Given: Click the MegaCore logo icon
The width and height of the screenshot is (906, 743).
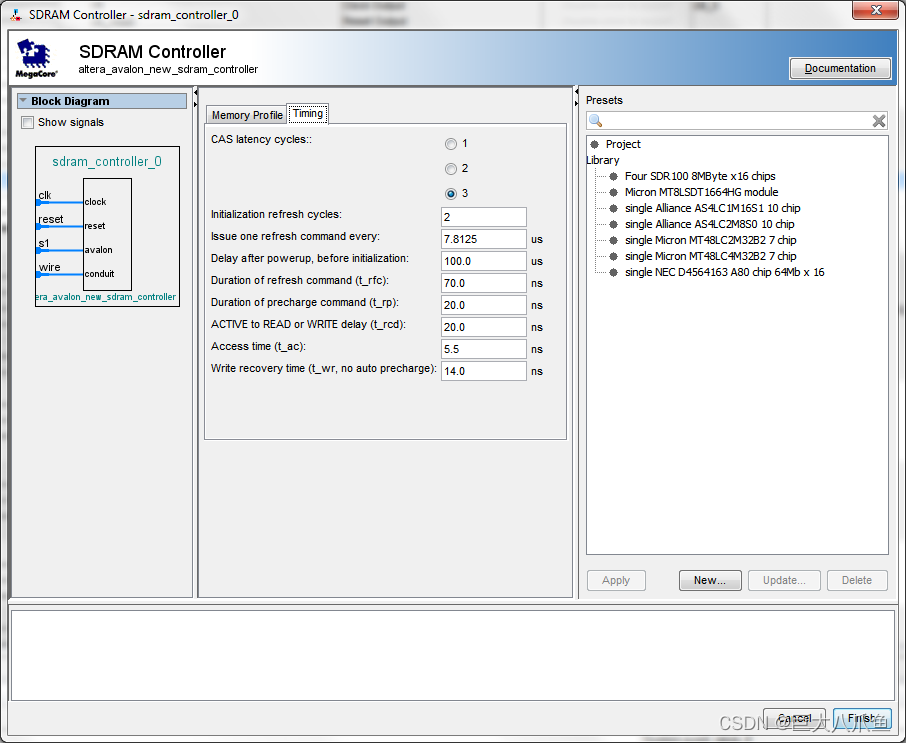Looking at the screenshot, I should [36, 58].
